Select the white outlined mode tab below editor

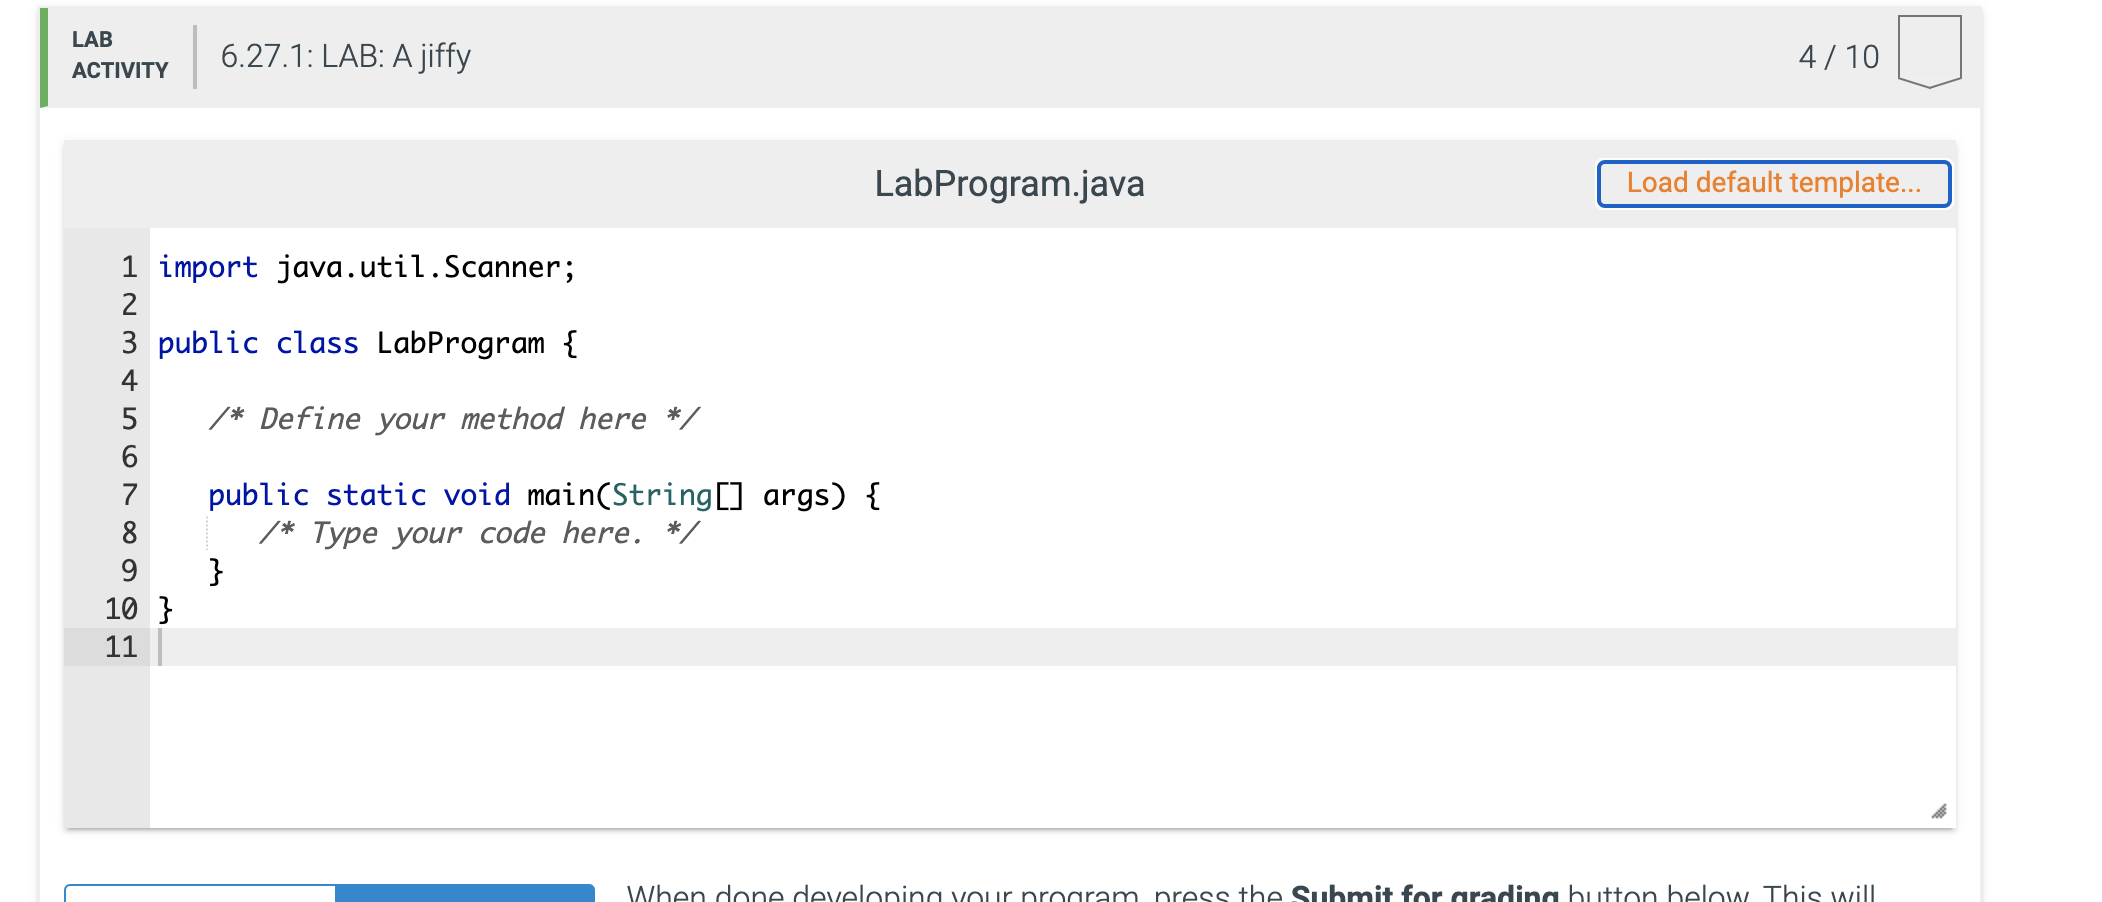200,893
